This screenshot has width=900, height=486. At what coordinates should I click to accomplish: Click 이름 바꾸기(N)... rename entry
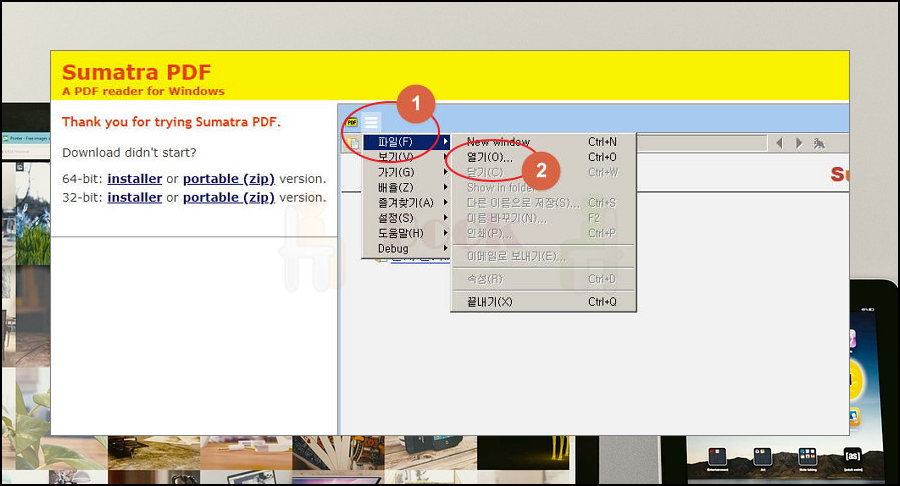click(543, 218)
